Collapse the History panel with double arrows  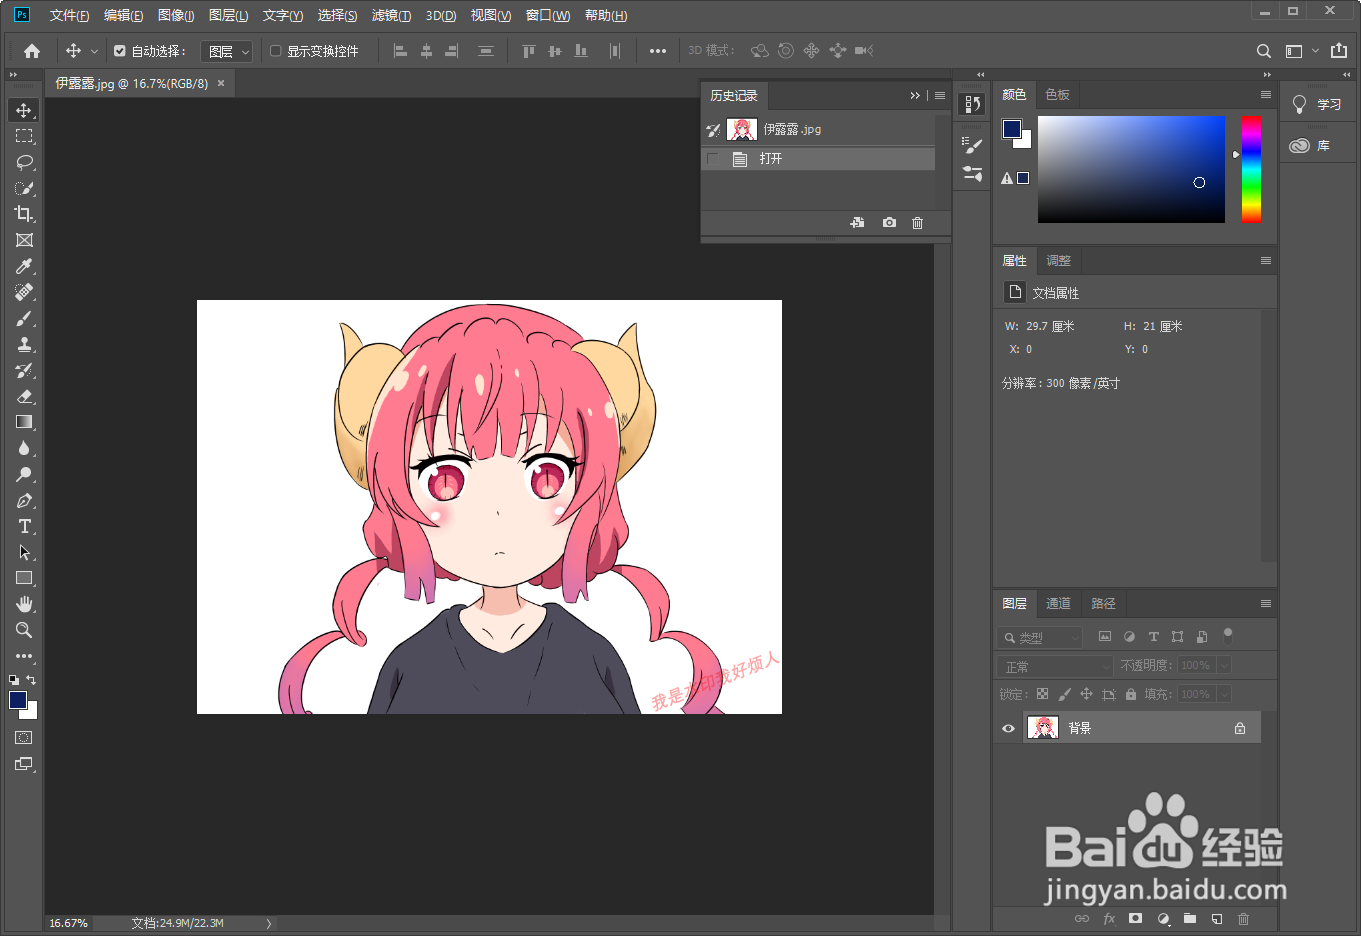click(915, 96)
